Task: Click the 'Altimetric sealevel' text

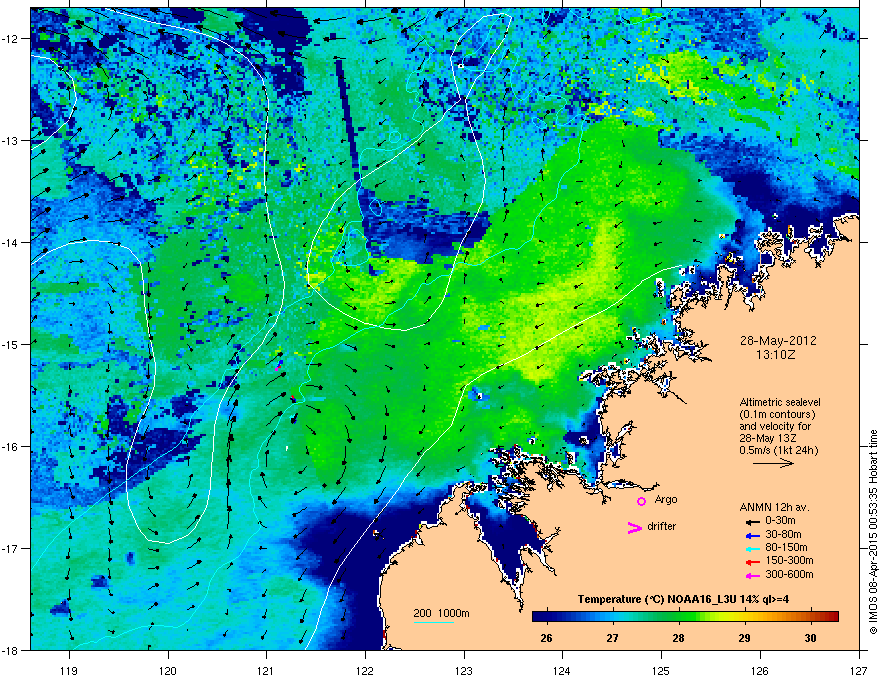Action: (780, 402)
